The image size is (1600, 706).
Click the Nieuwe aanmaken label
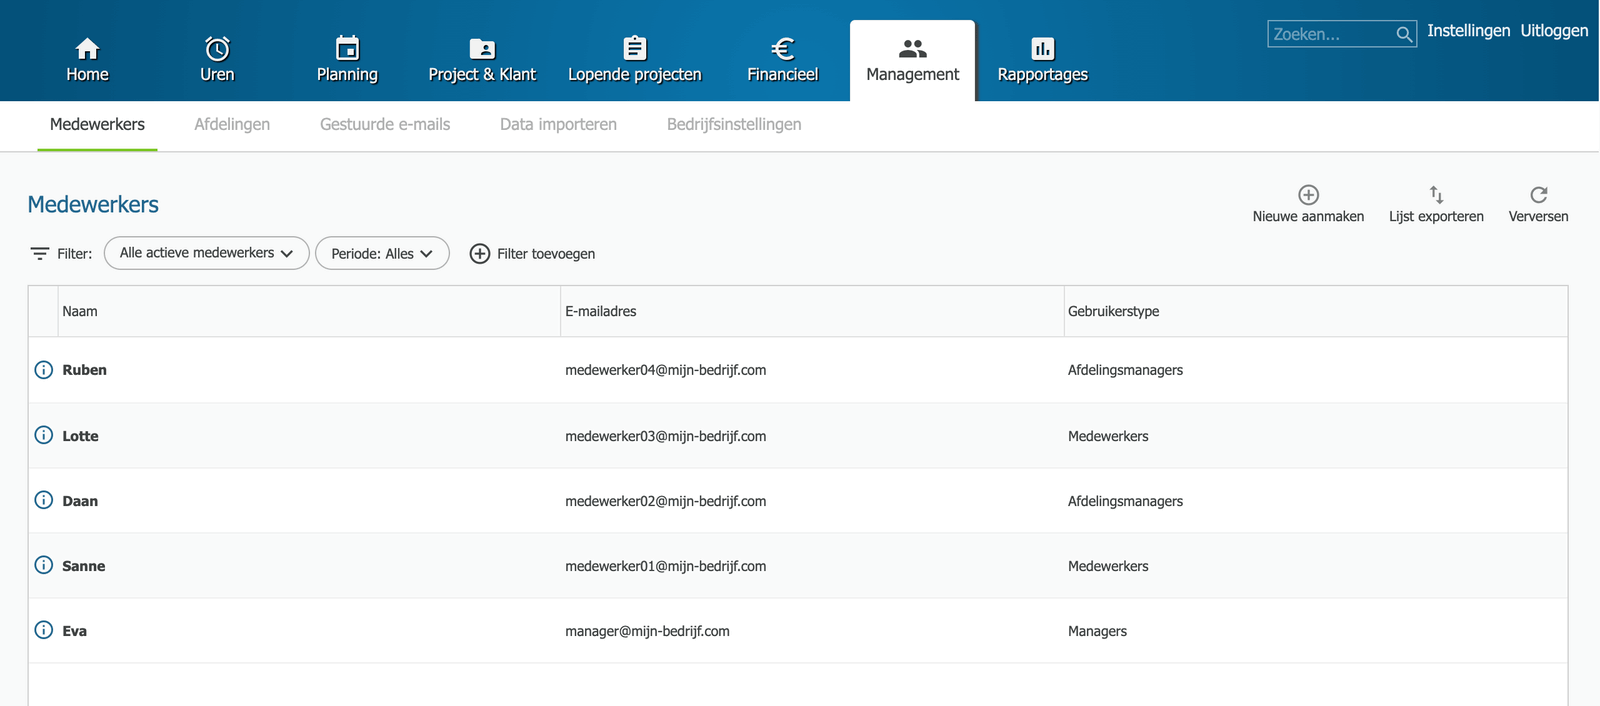tap(1308, 216)
